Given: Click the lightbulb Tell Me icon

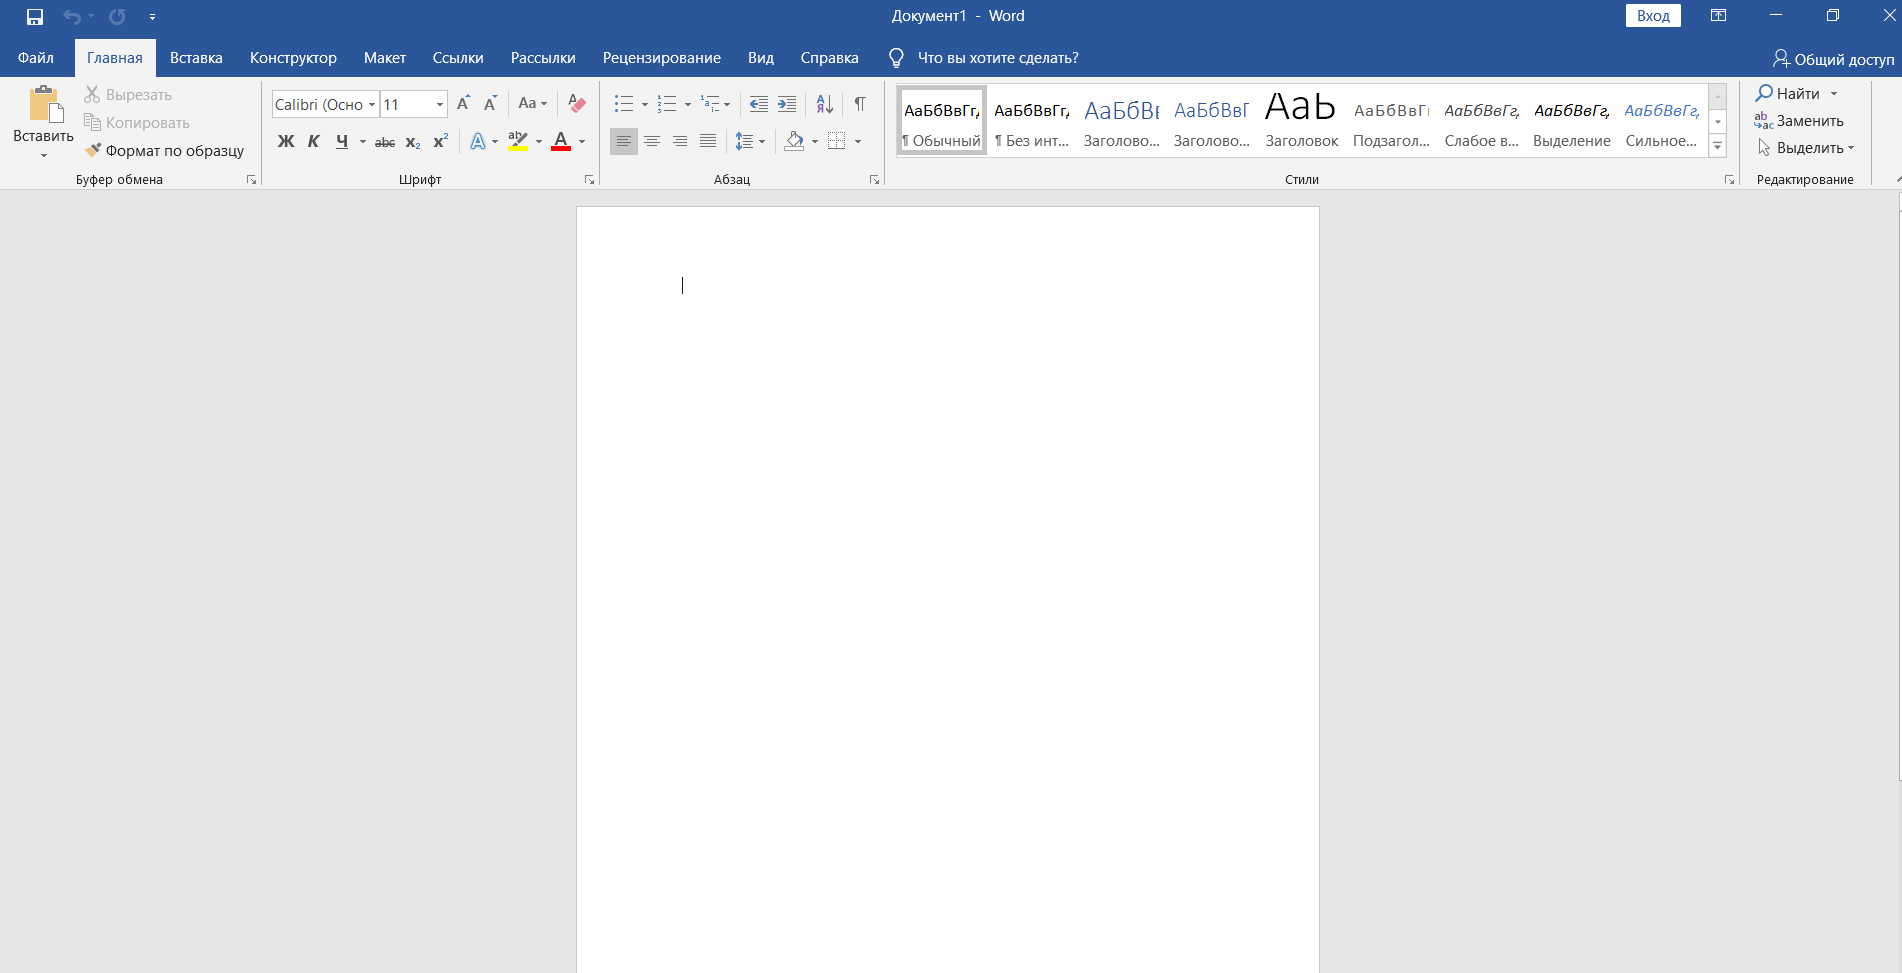Looking at the screenshot, I should click(896, 58).
